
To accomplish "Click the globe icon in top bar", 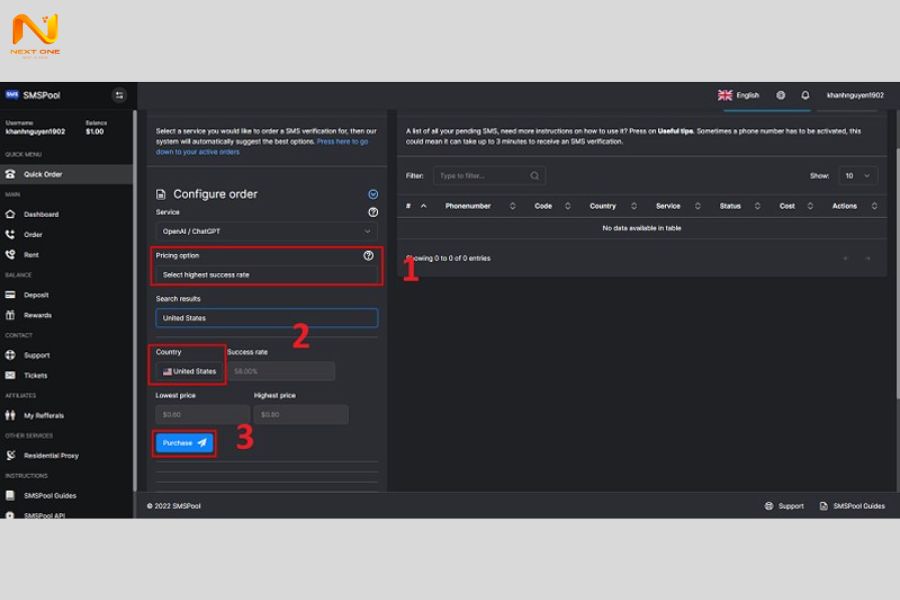I will tap(780, 95).
